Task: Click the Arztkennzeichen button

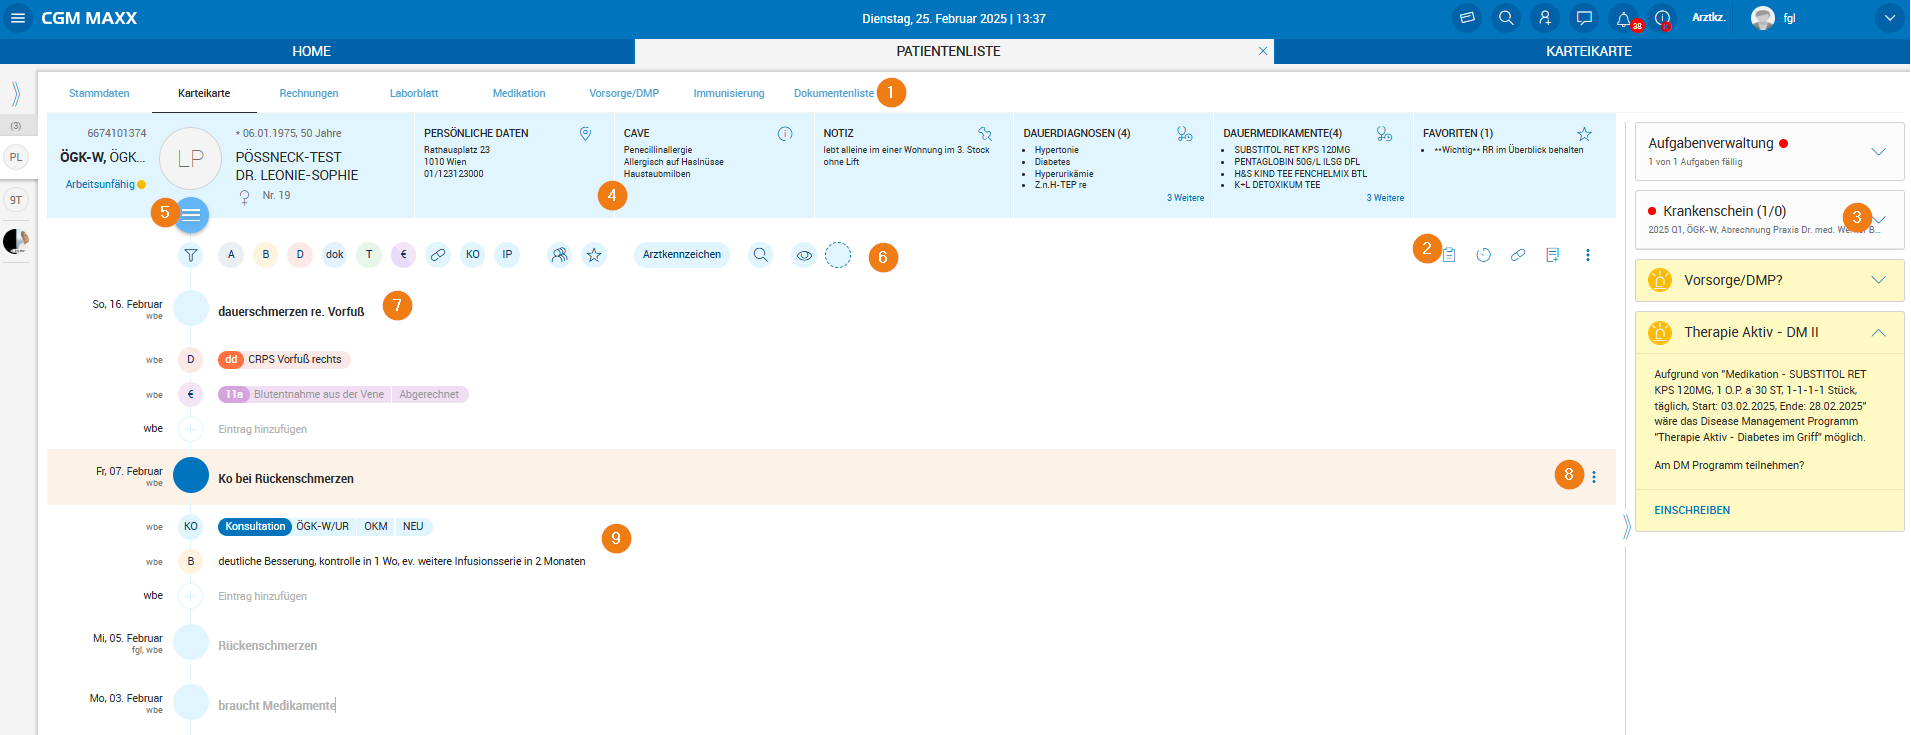Action: (x=682, y=255)
